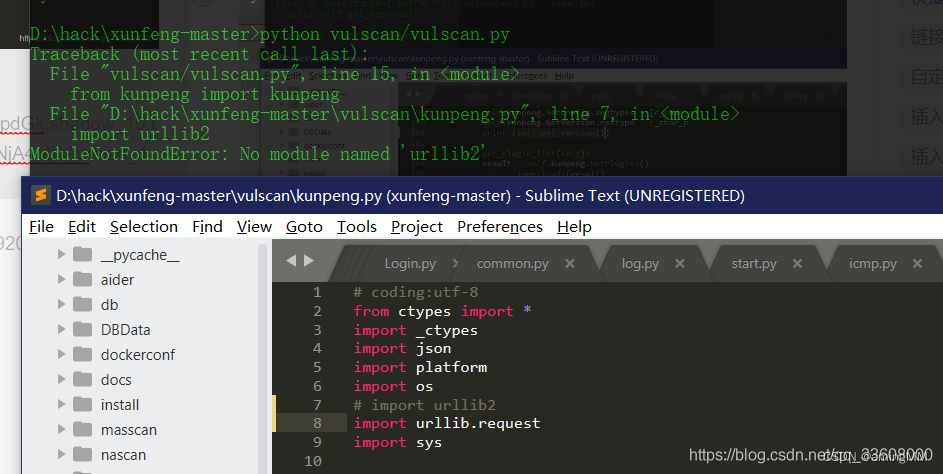943x474 pixels.
Task: Open the Selection menu
Action: pyautogui.click(x=144, y=227)
